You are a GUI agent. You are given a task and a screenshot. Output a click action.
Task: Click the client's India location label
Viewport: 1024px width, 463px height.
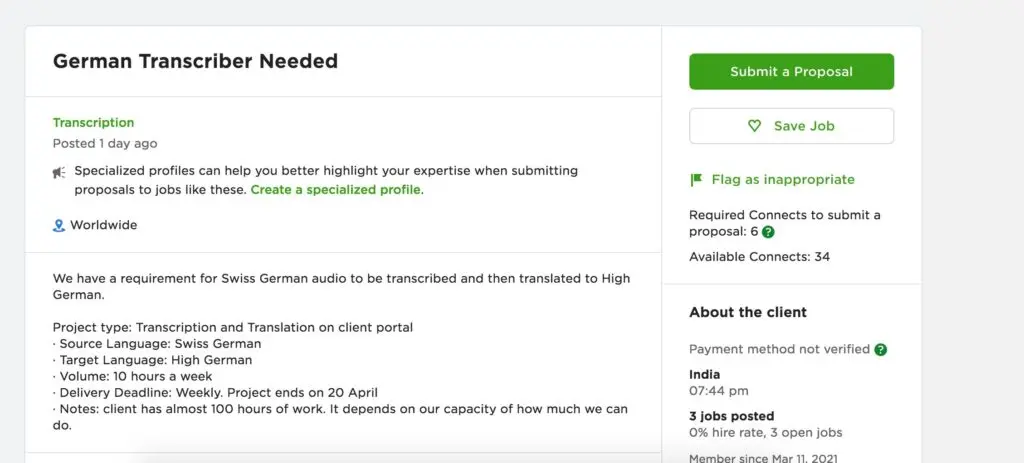coord(704,375)
